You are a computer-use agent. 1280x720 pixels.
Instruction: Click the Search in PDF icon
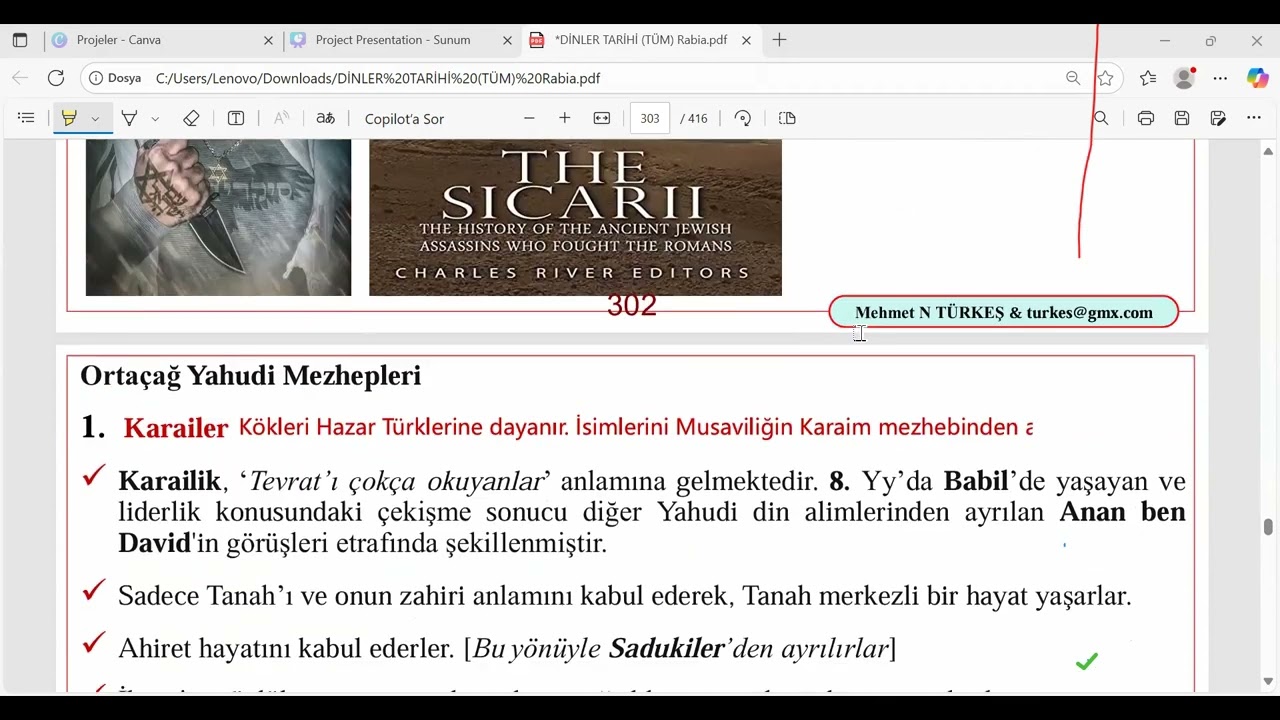click(x=1101, y=118)
